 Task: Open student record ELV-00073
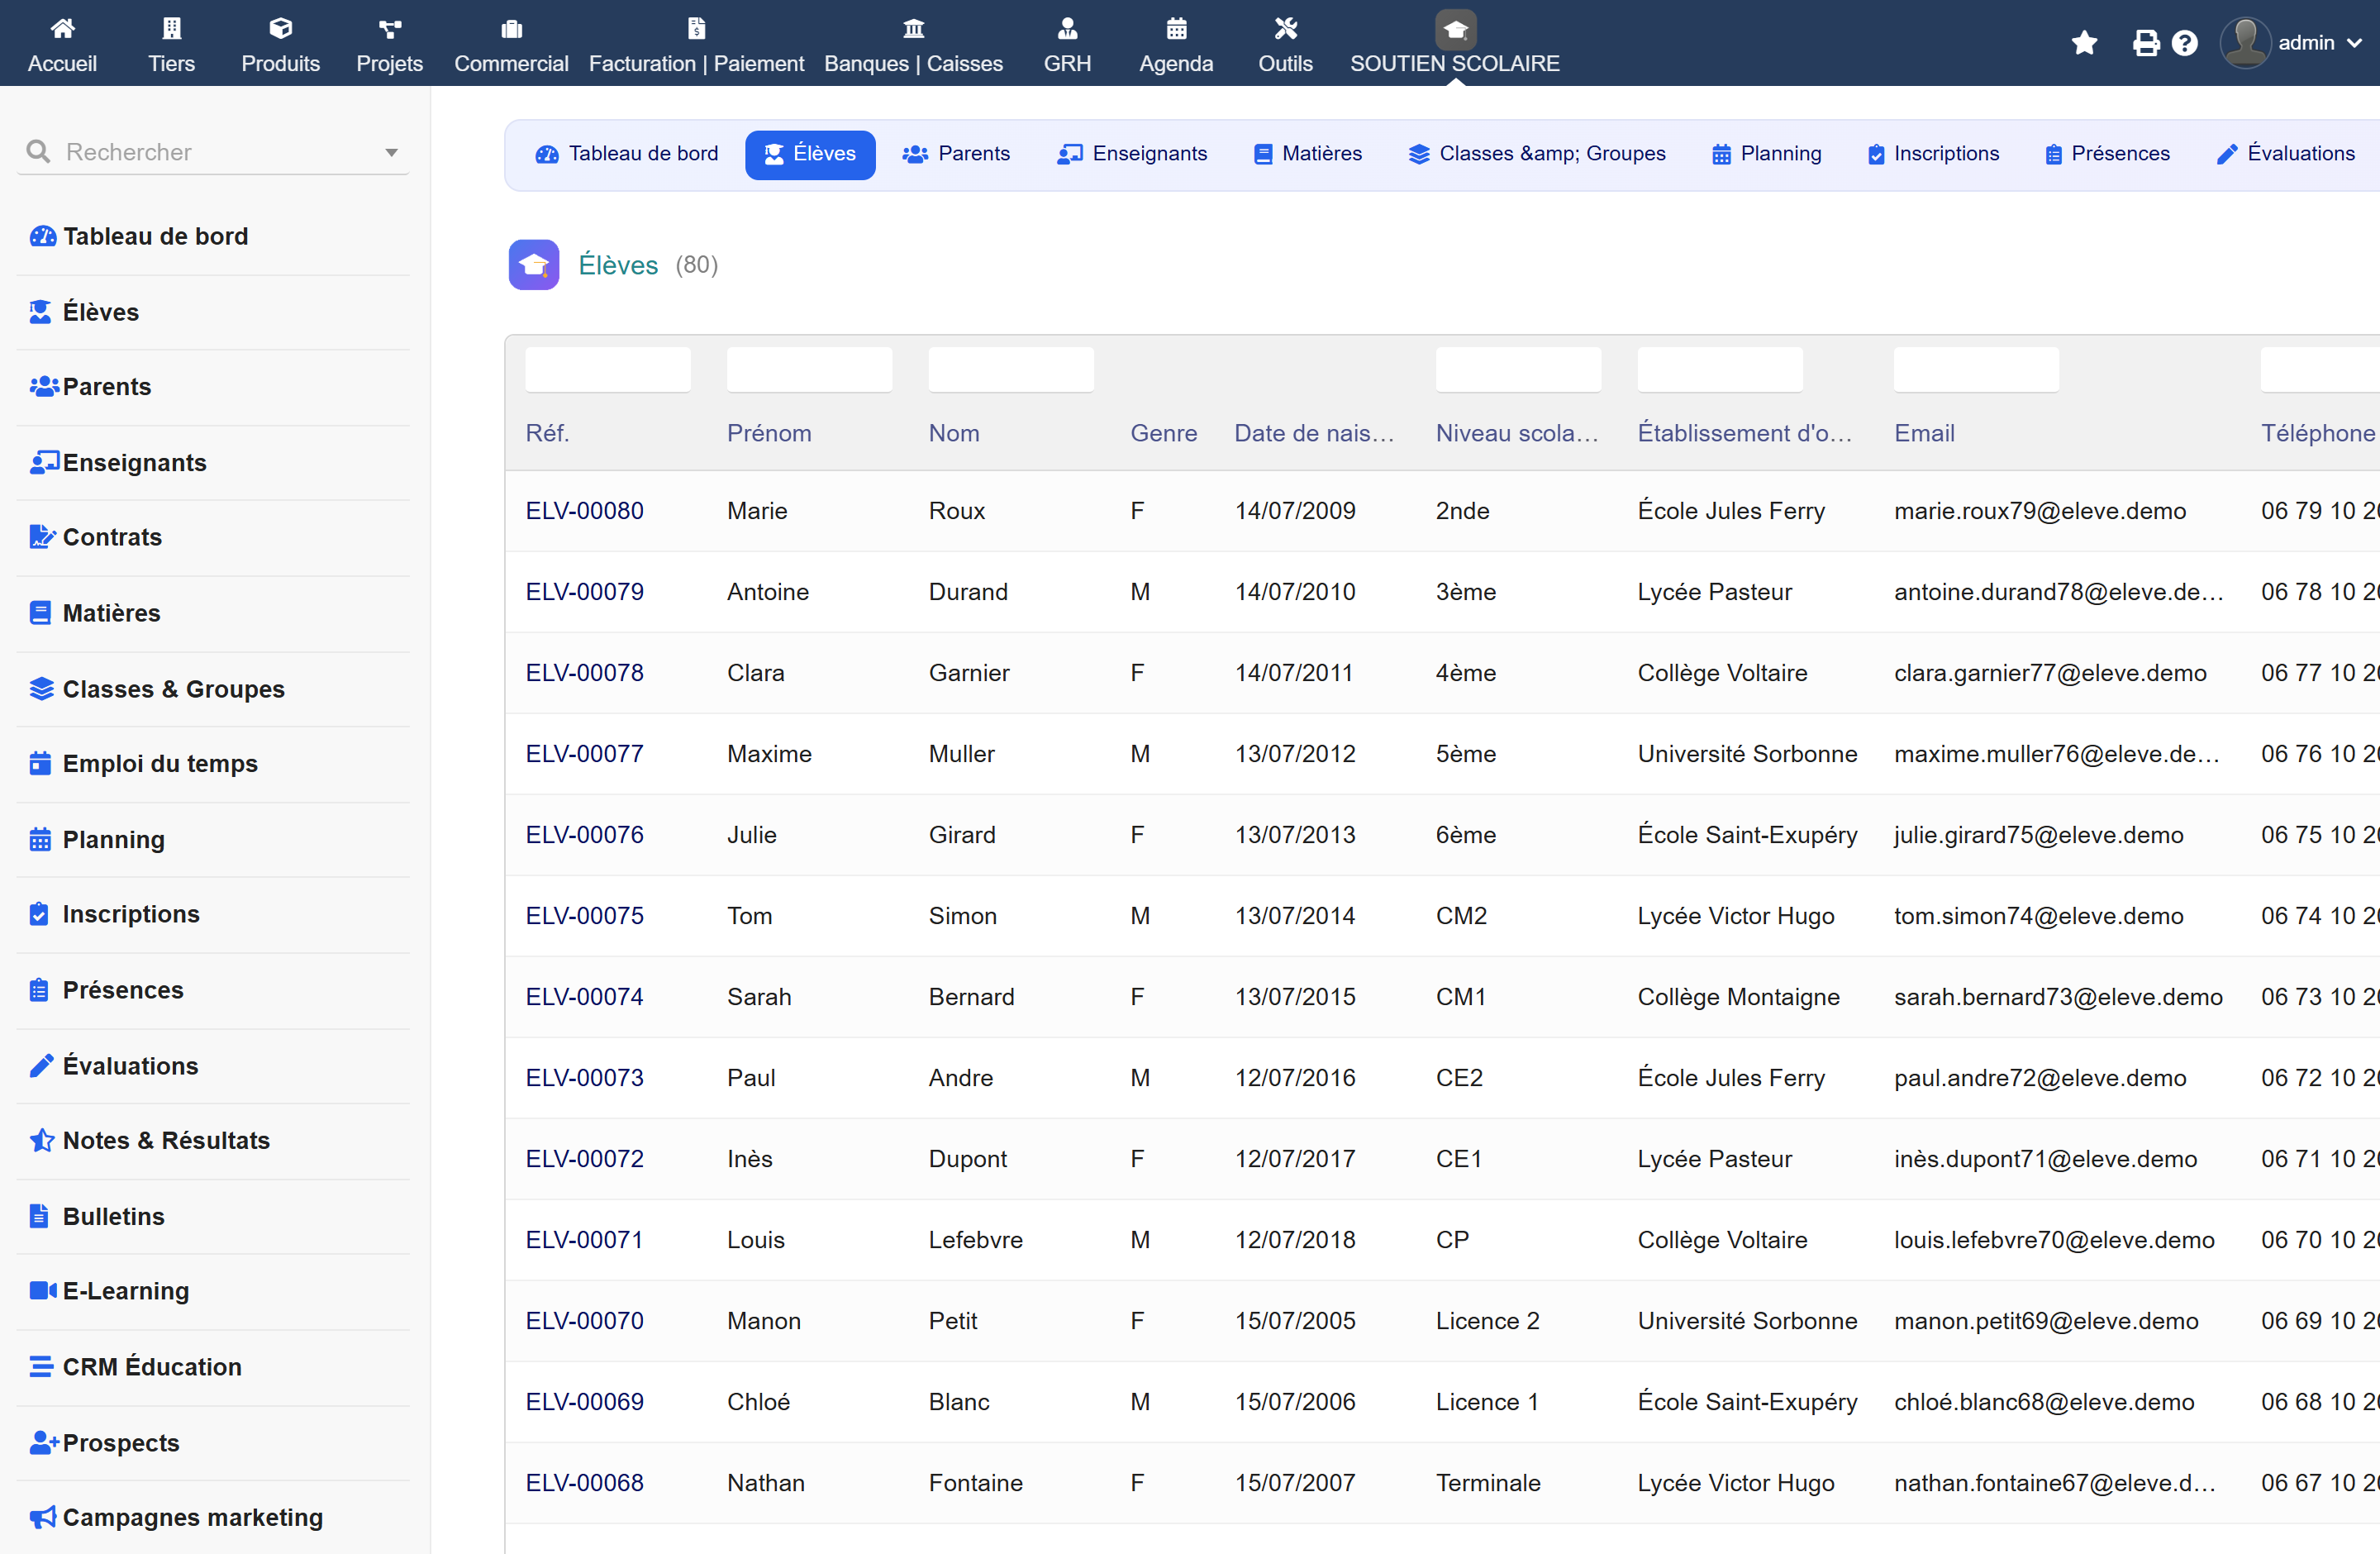[x=585, y=1078]
